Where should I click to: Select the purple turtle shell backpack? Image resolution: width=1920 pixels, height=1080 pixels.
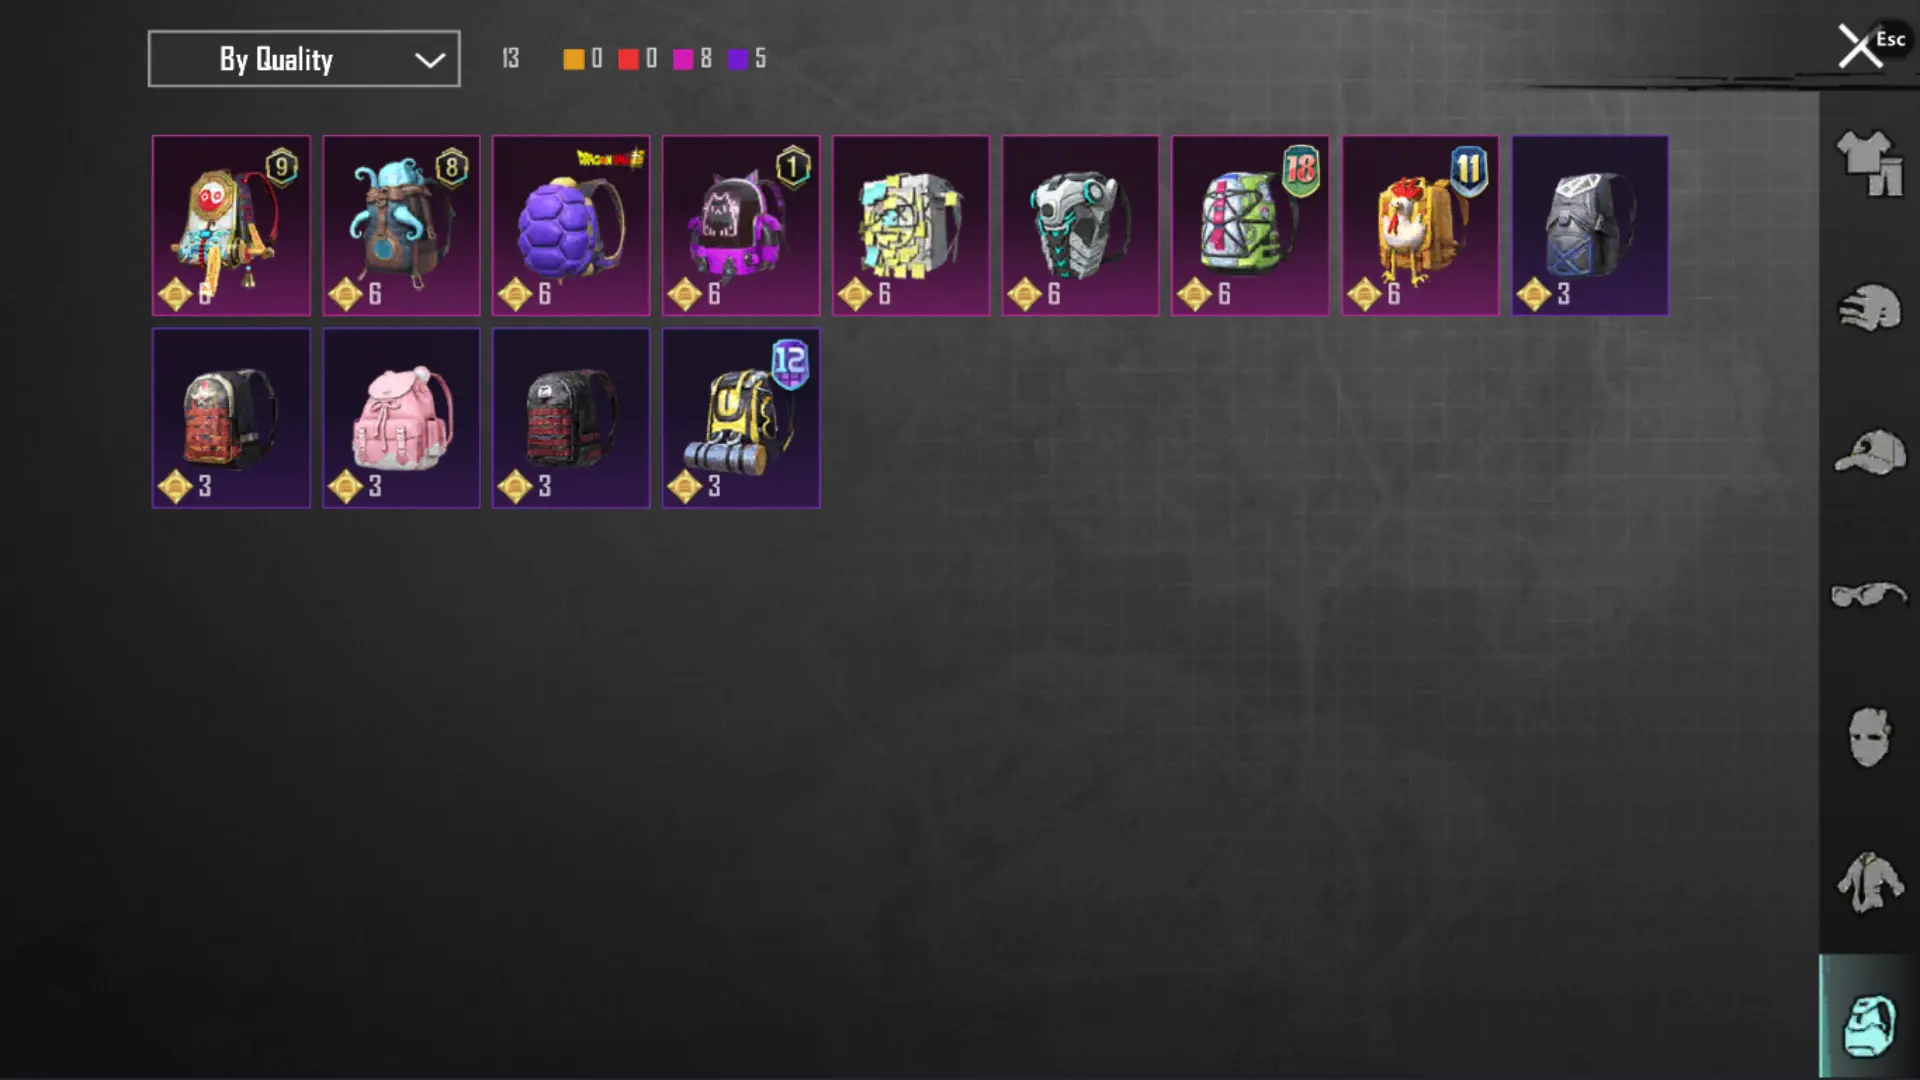click(x=571, y=226)
